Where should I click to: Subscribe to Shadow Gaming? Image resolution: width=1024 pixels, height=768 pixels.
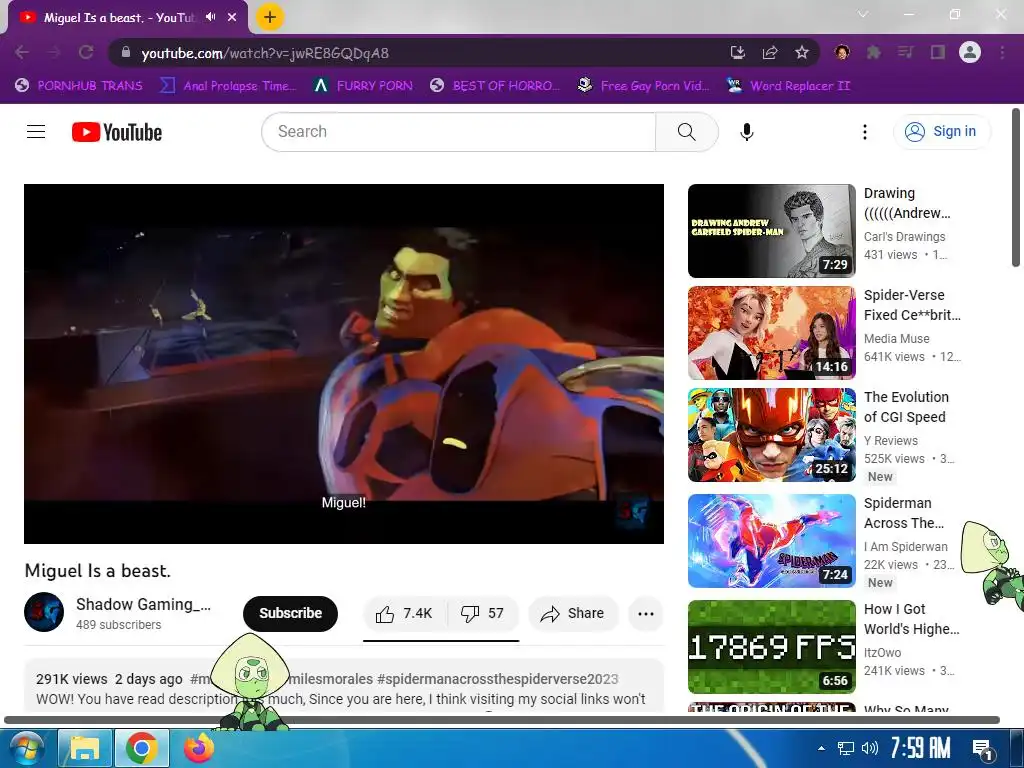(x=290, y=613)
